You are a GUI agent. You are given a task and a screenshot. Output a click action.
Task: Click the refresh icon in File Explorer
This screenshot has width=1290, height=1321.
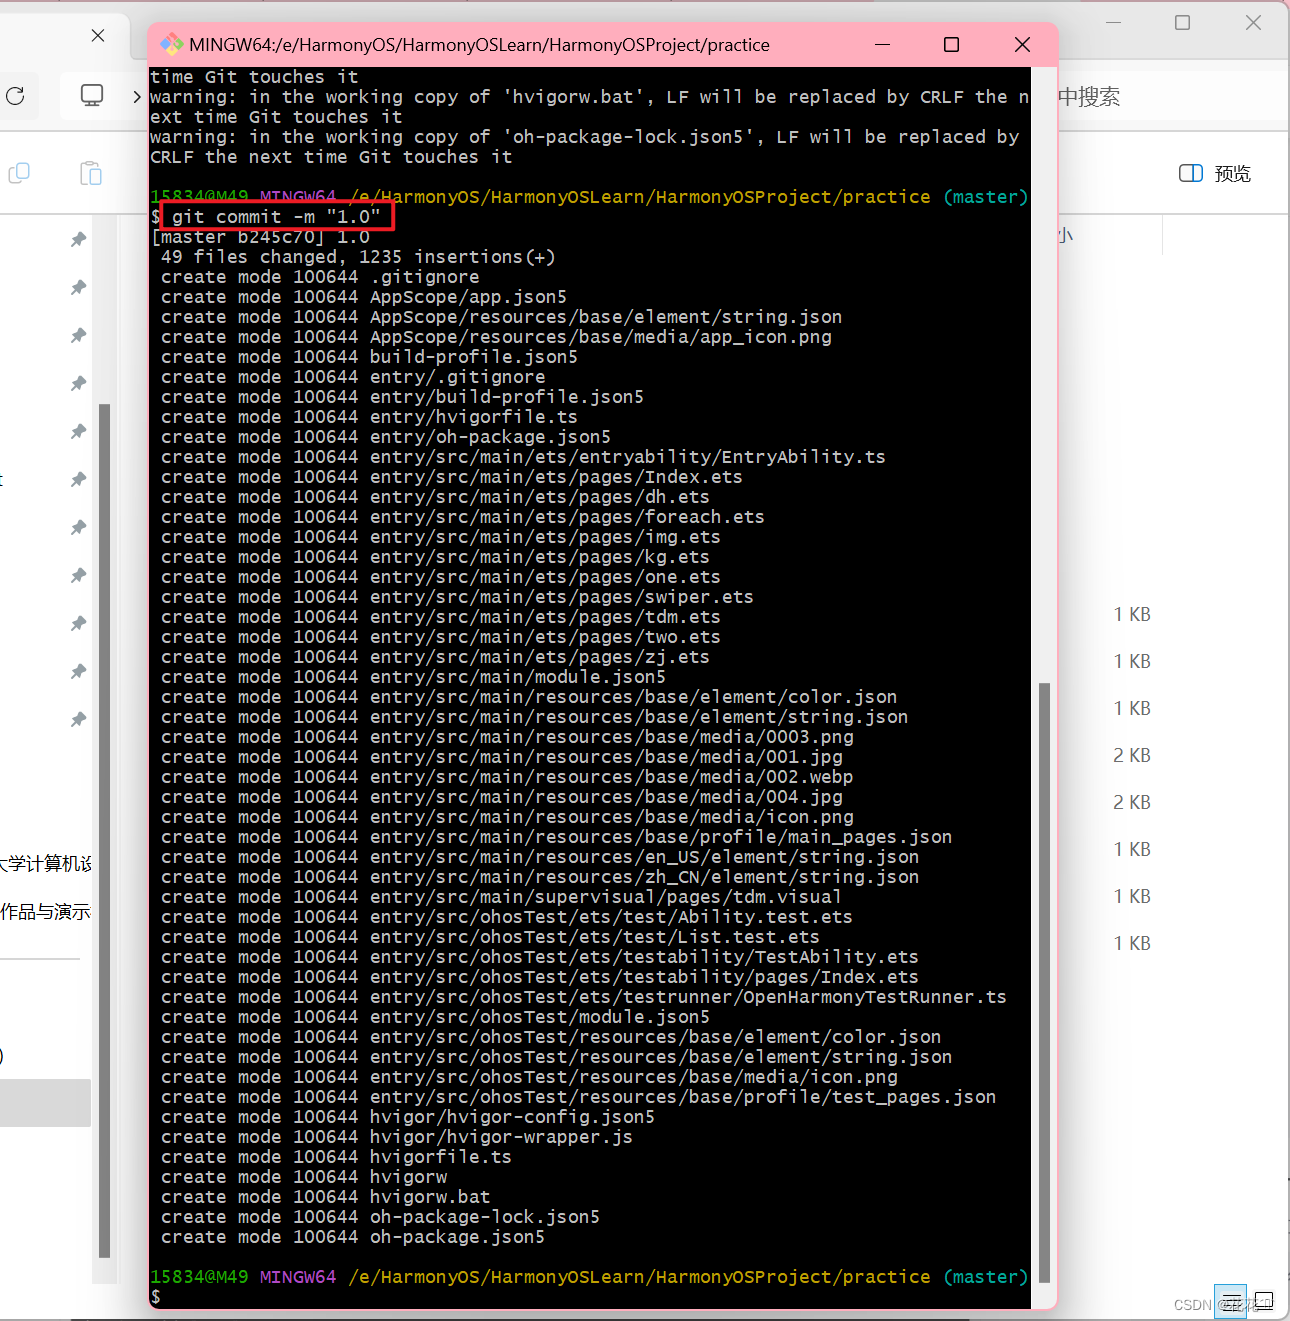(15, 96)
